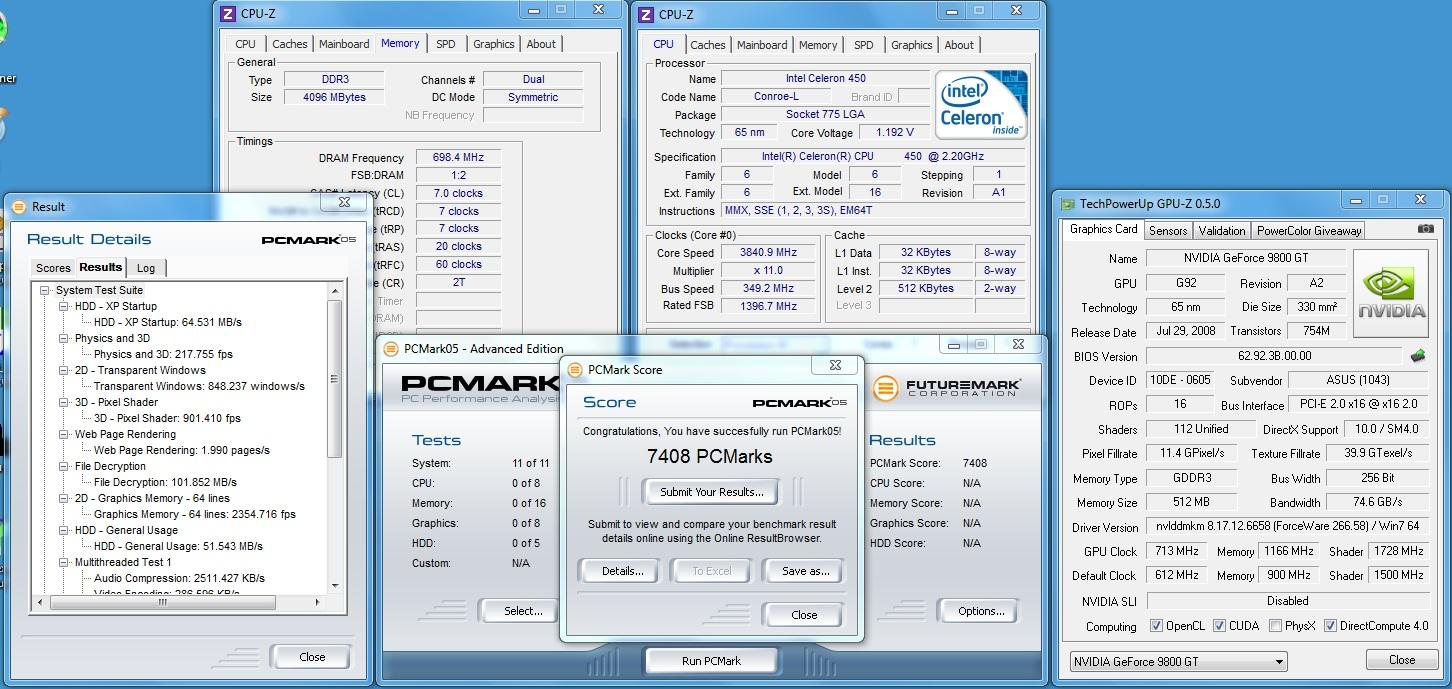This screenshot has width=1452, height=689.
Task: Click the Core Speed value 3840.9 MHz
Action: (768, 253)
